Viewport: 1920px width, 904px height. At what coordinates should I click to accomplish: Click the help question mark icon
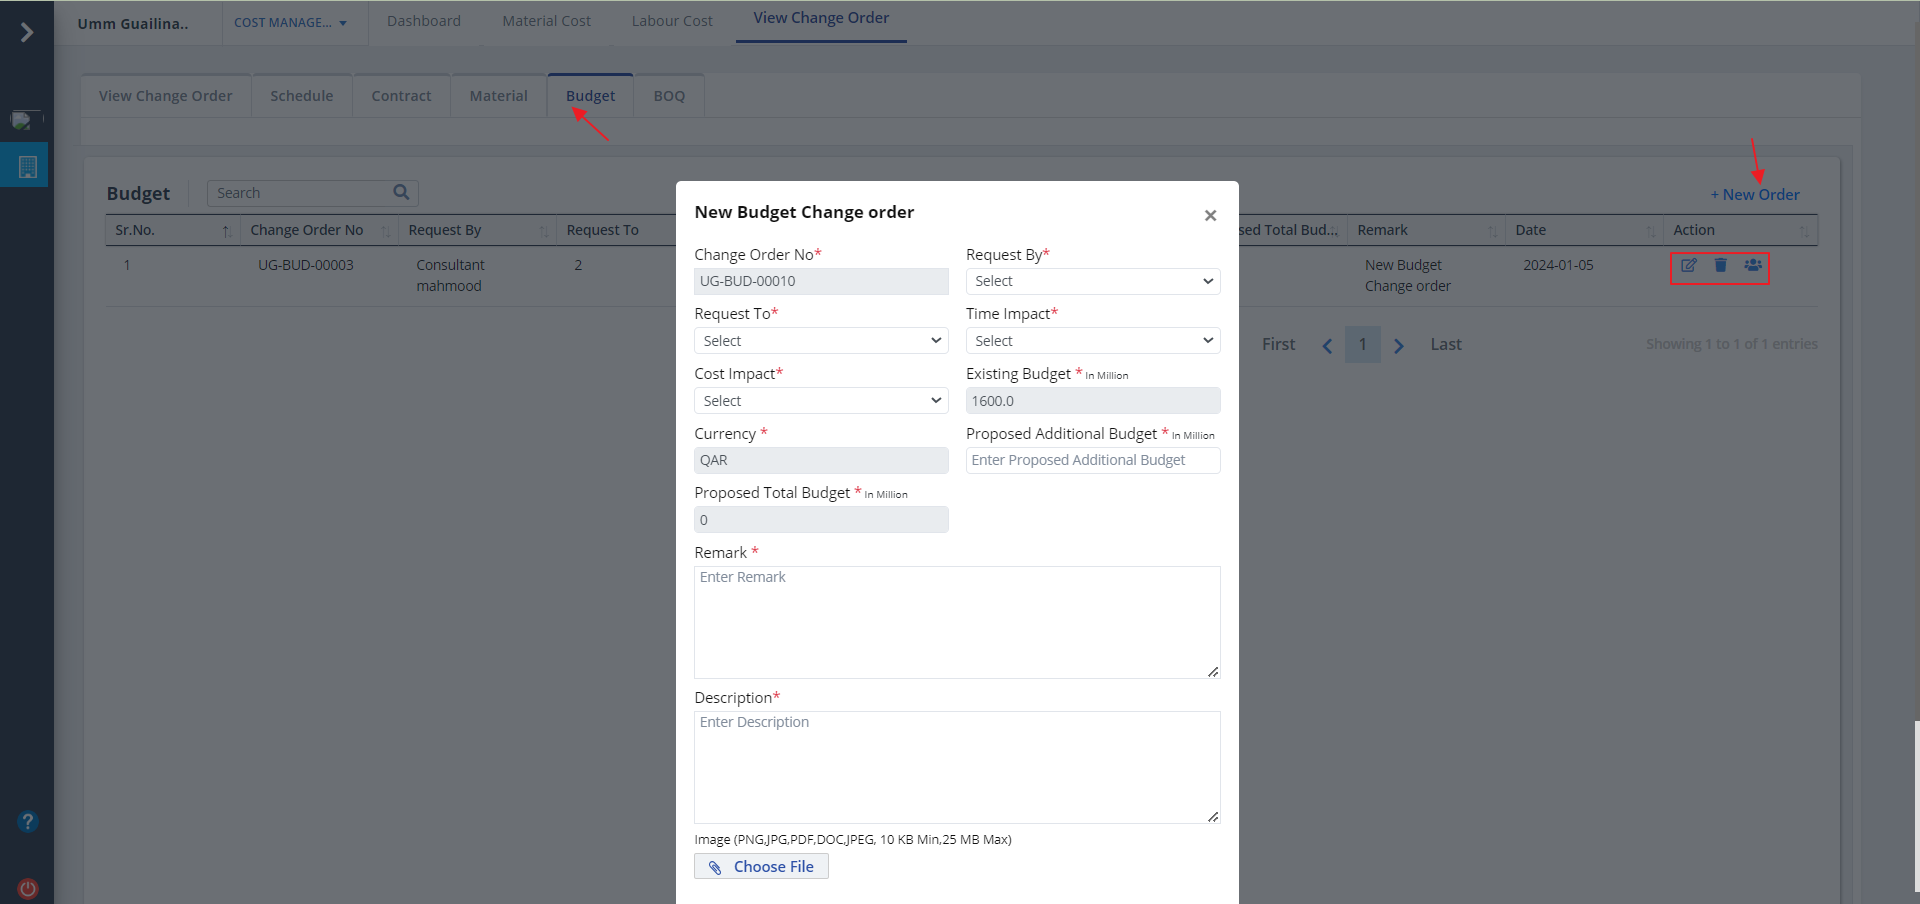[28, 822]
